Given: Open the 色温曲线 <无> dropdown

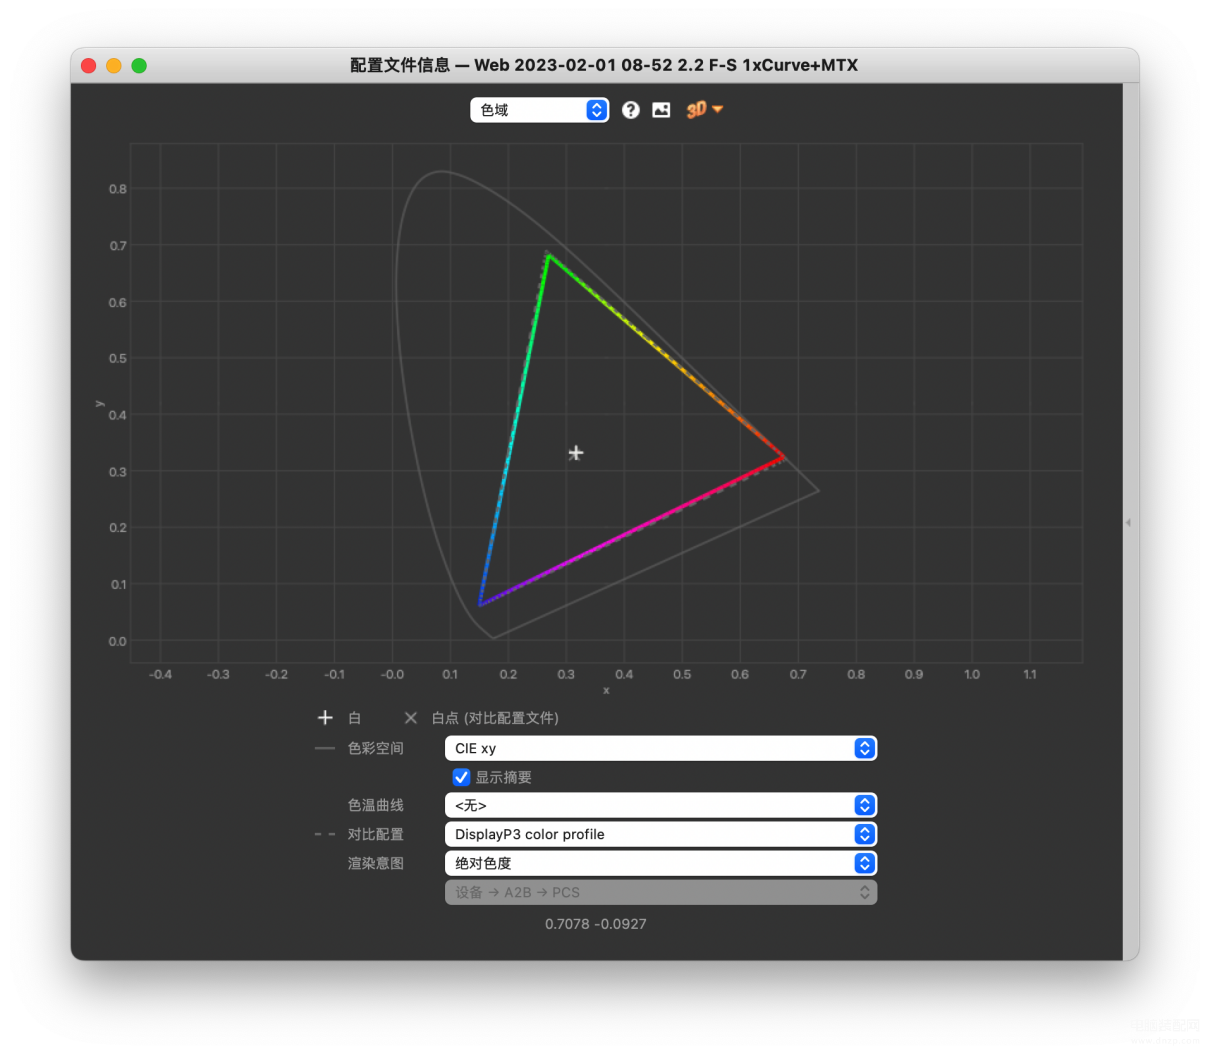Looking at the screenshot, I should (661, 805).
